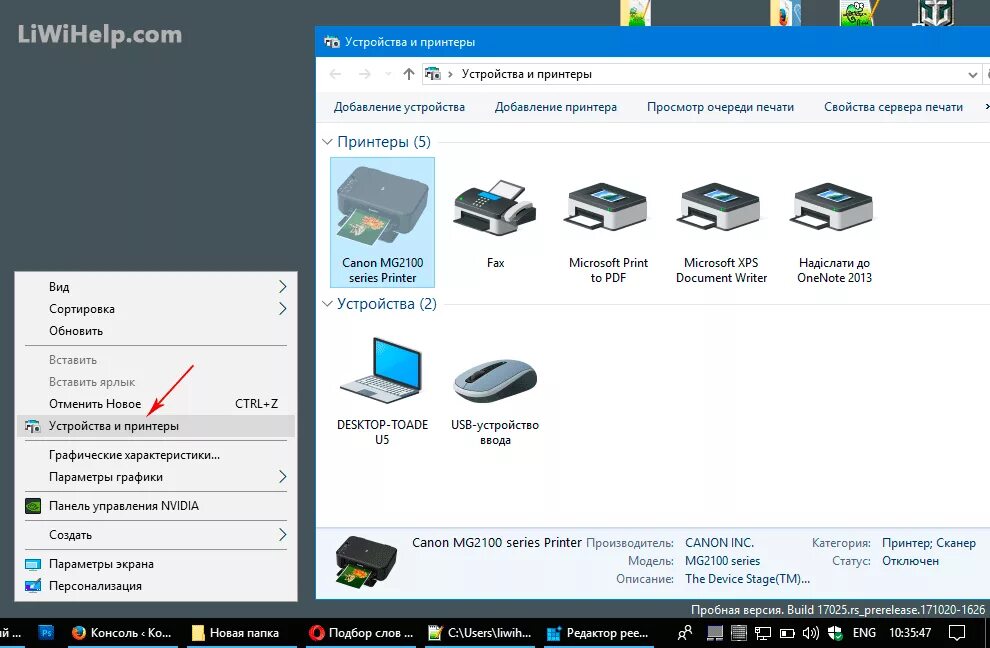
Task: Expand the address bar history dropdown
Action: coord(972,75)
